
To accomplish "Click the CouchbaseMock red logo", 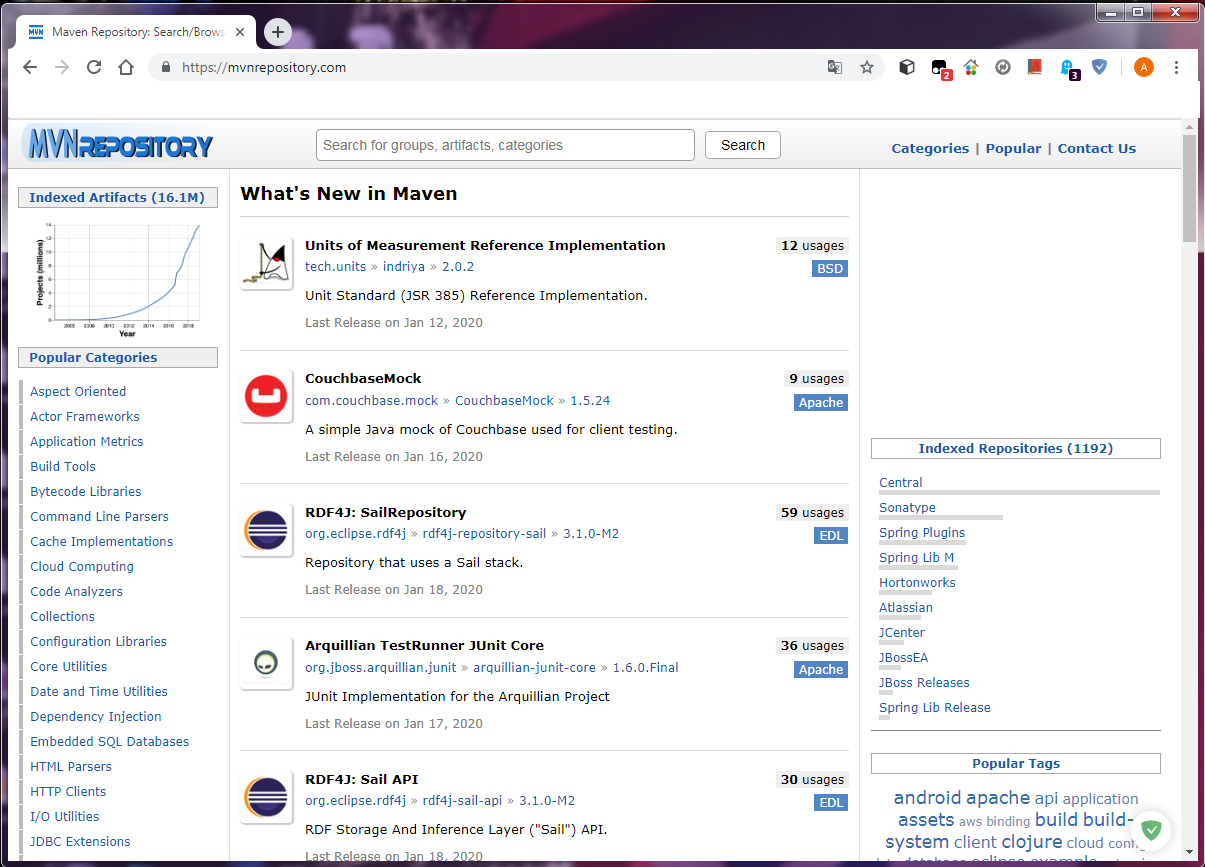I will pyautogui.click(x=266, y=397).
